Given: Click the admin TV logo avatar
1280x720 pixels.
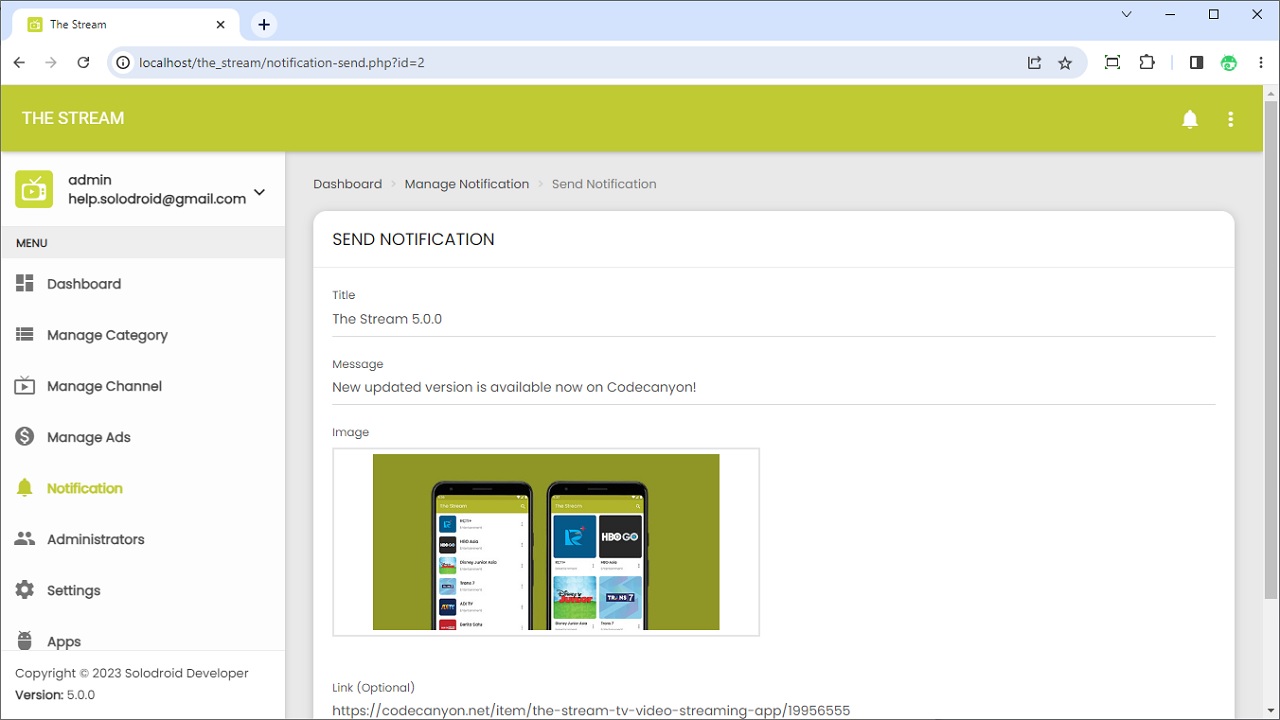Looking at the screenshot, I should tap(34, 189).
